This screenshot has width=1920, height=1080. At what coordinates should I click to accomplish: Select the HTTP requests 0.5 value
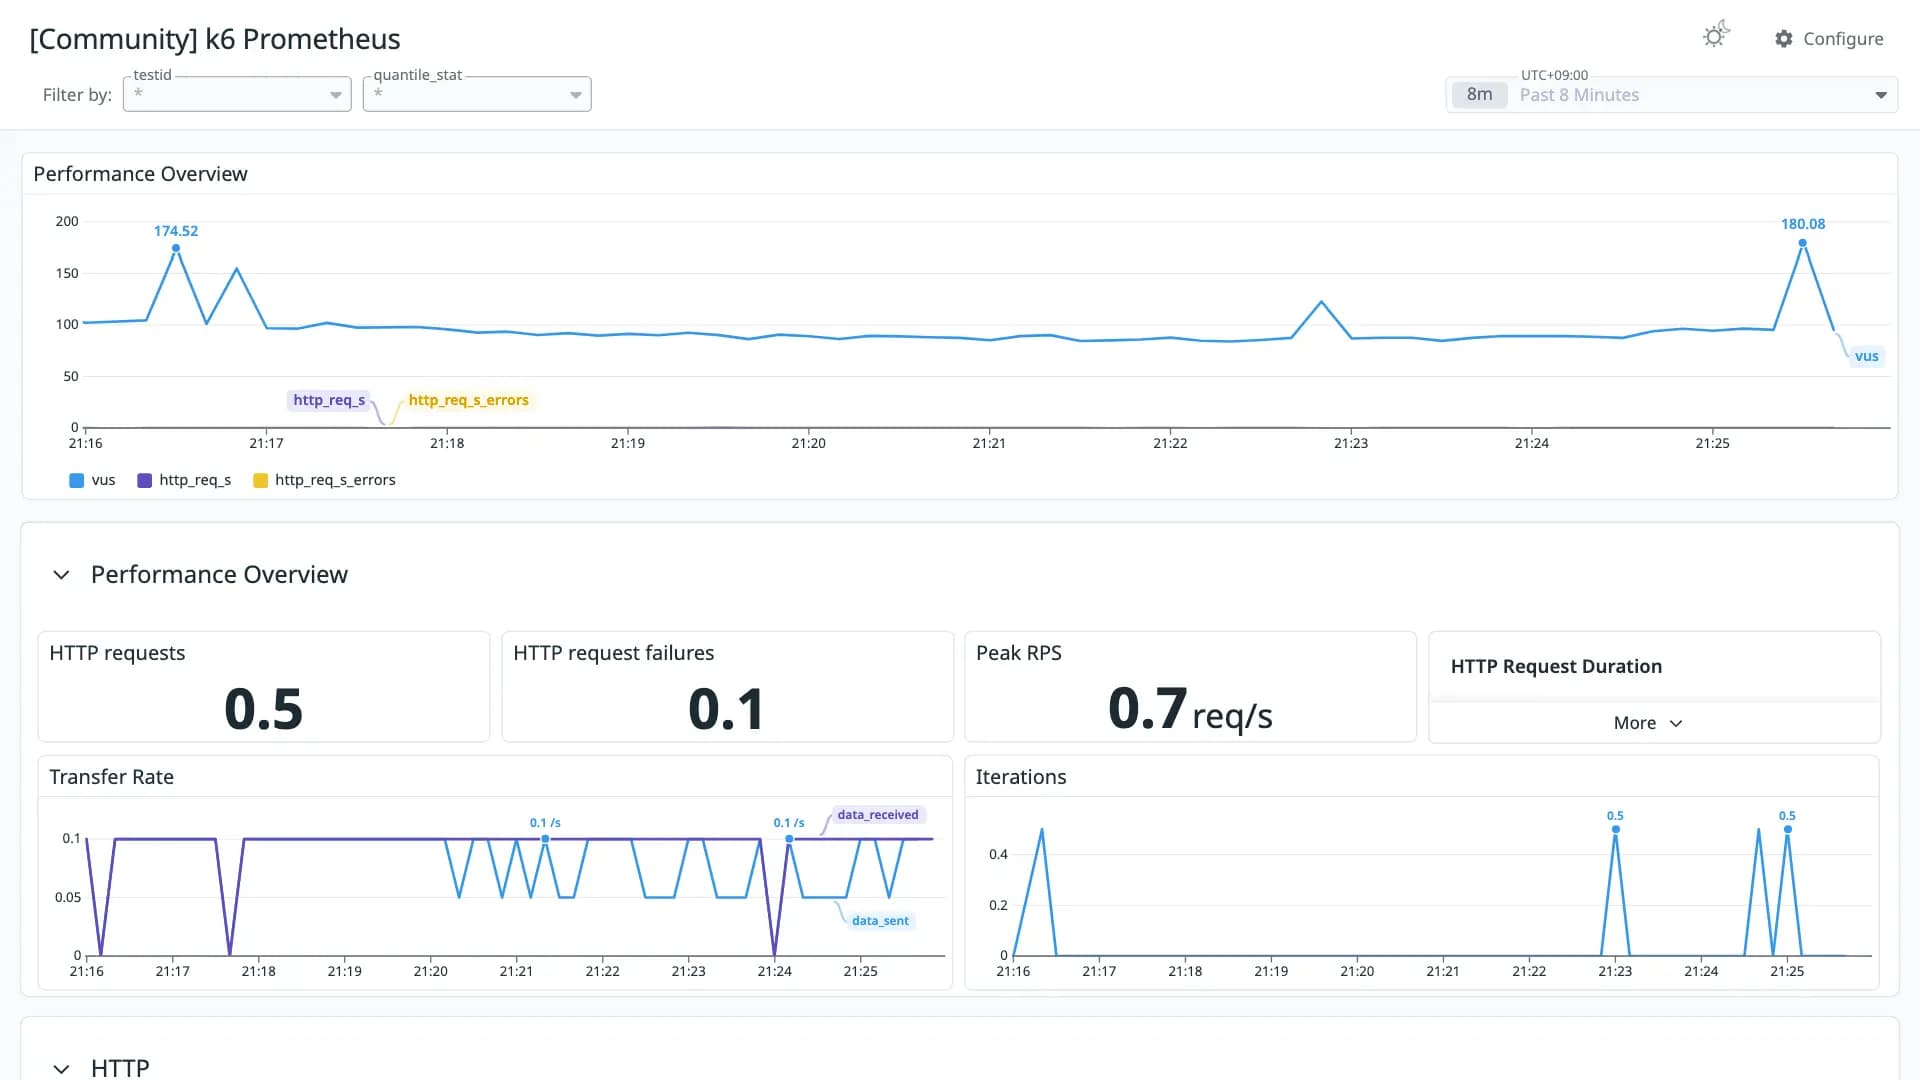click(263, 709)
